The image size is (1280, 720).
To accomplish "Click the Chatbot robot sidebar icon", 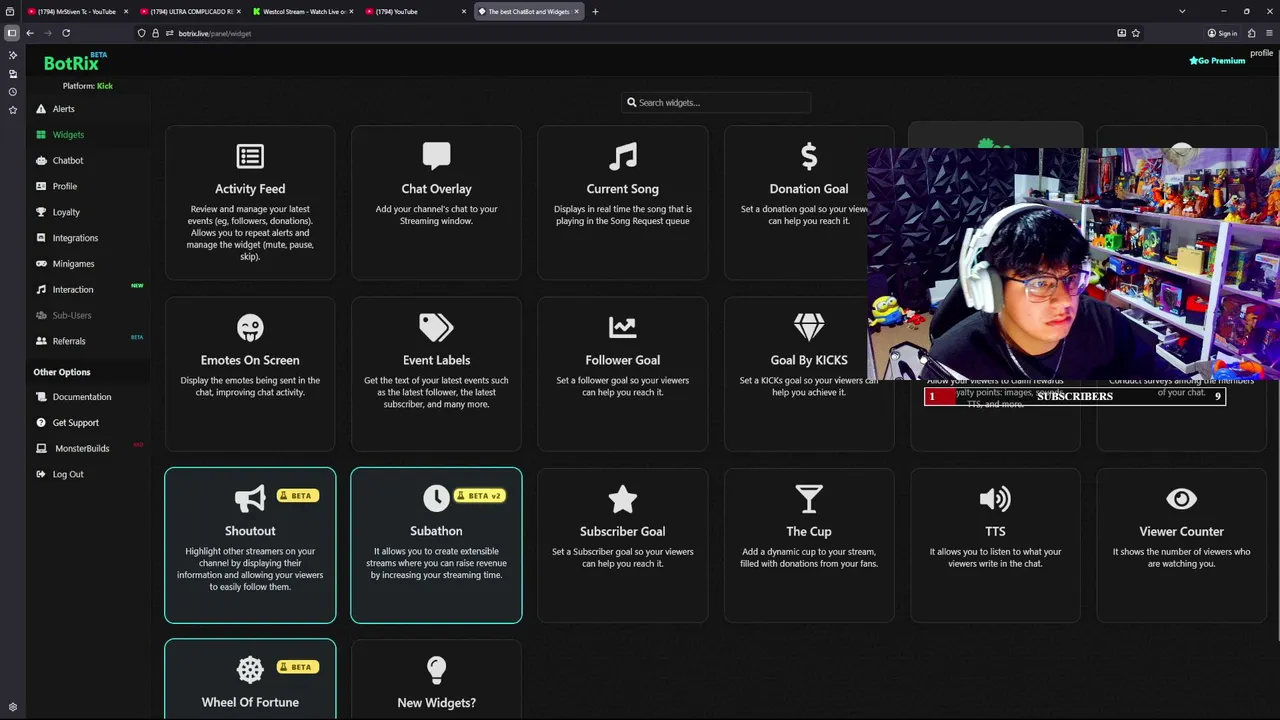I will point(41,160).
